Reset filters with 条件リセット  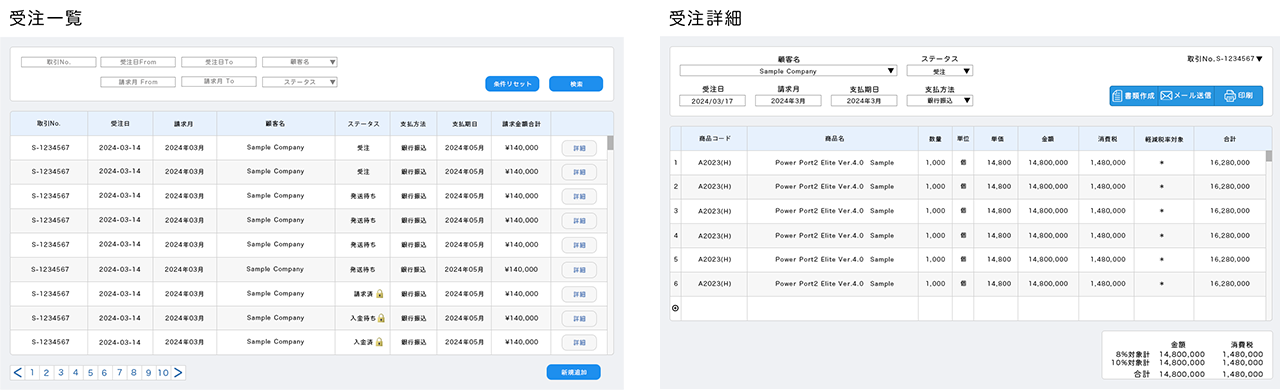[512, 84]
